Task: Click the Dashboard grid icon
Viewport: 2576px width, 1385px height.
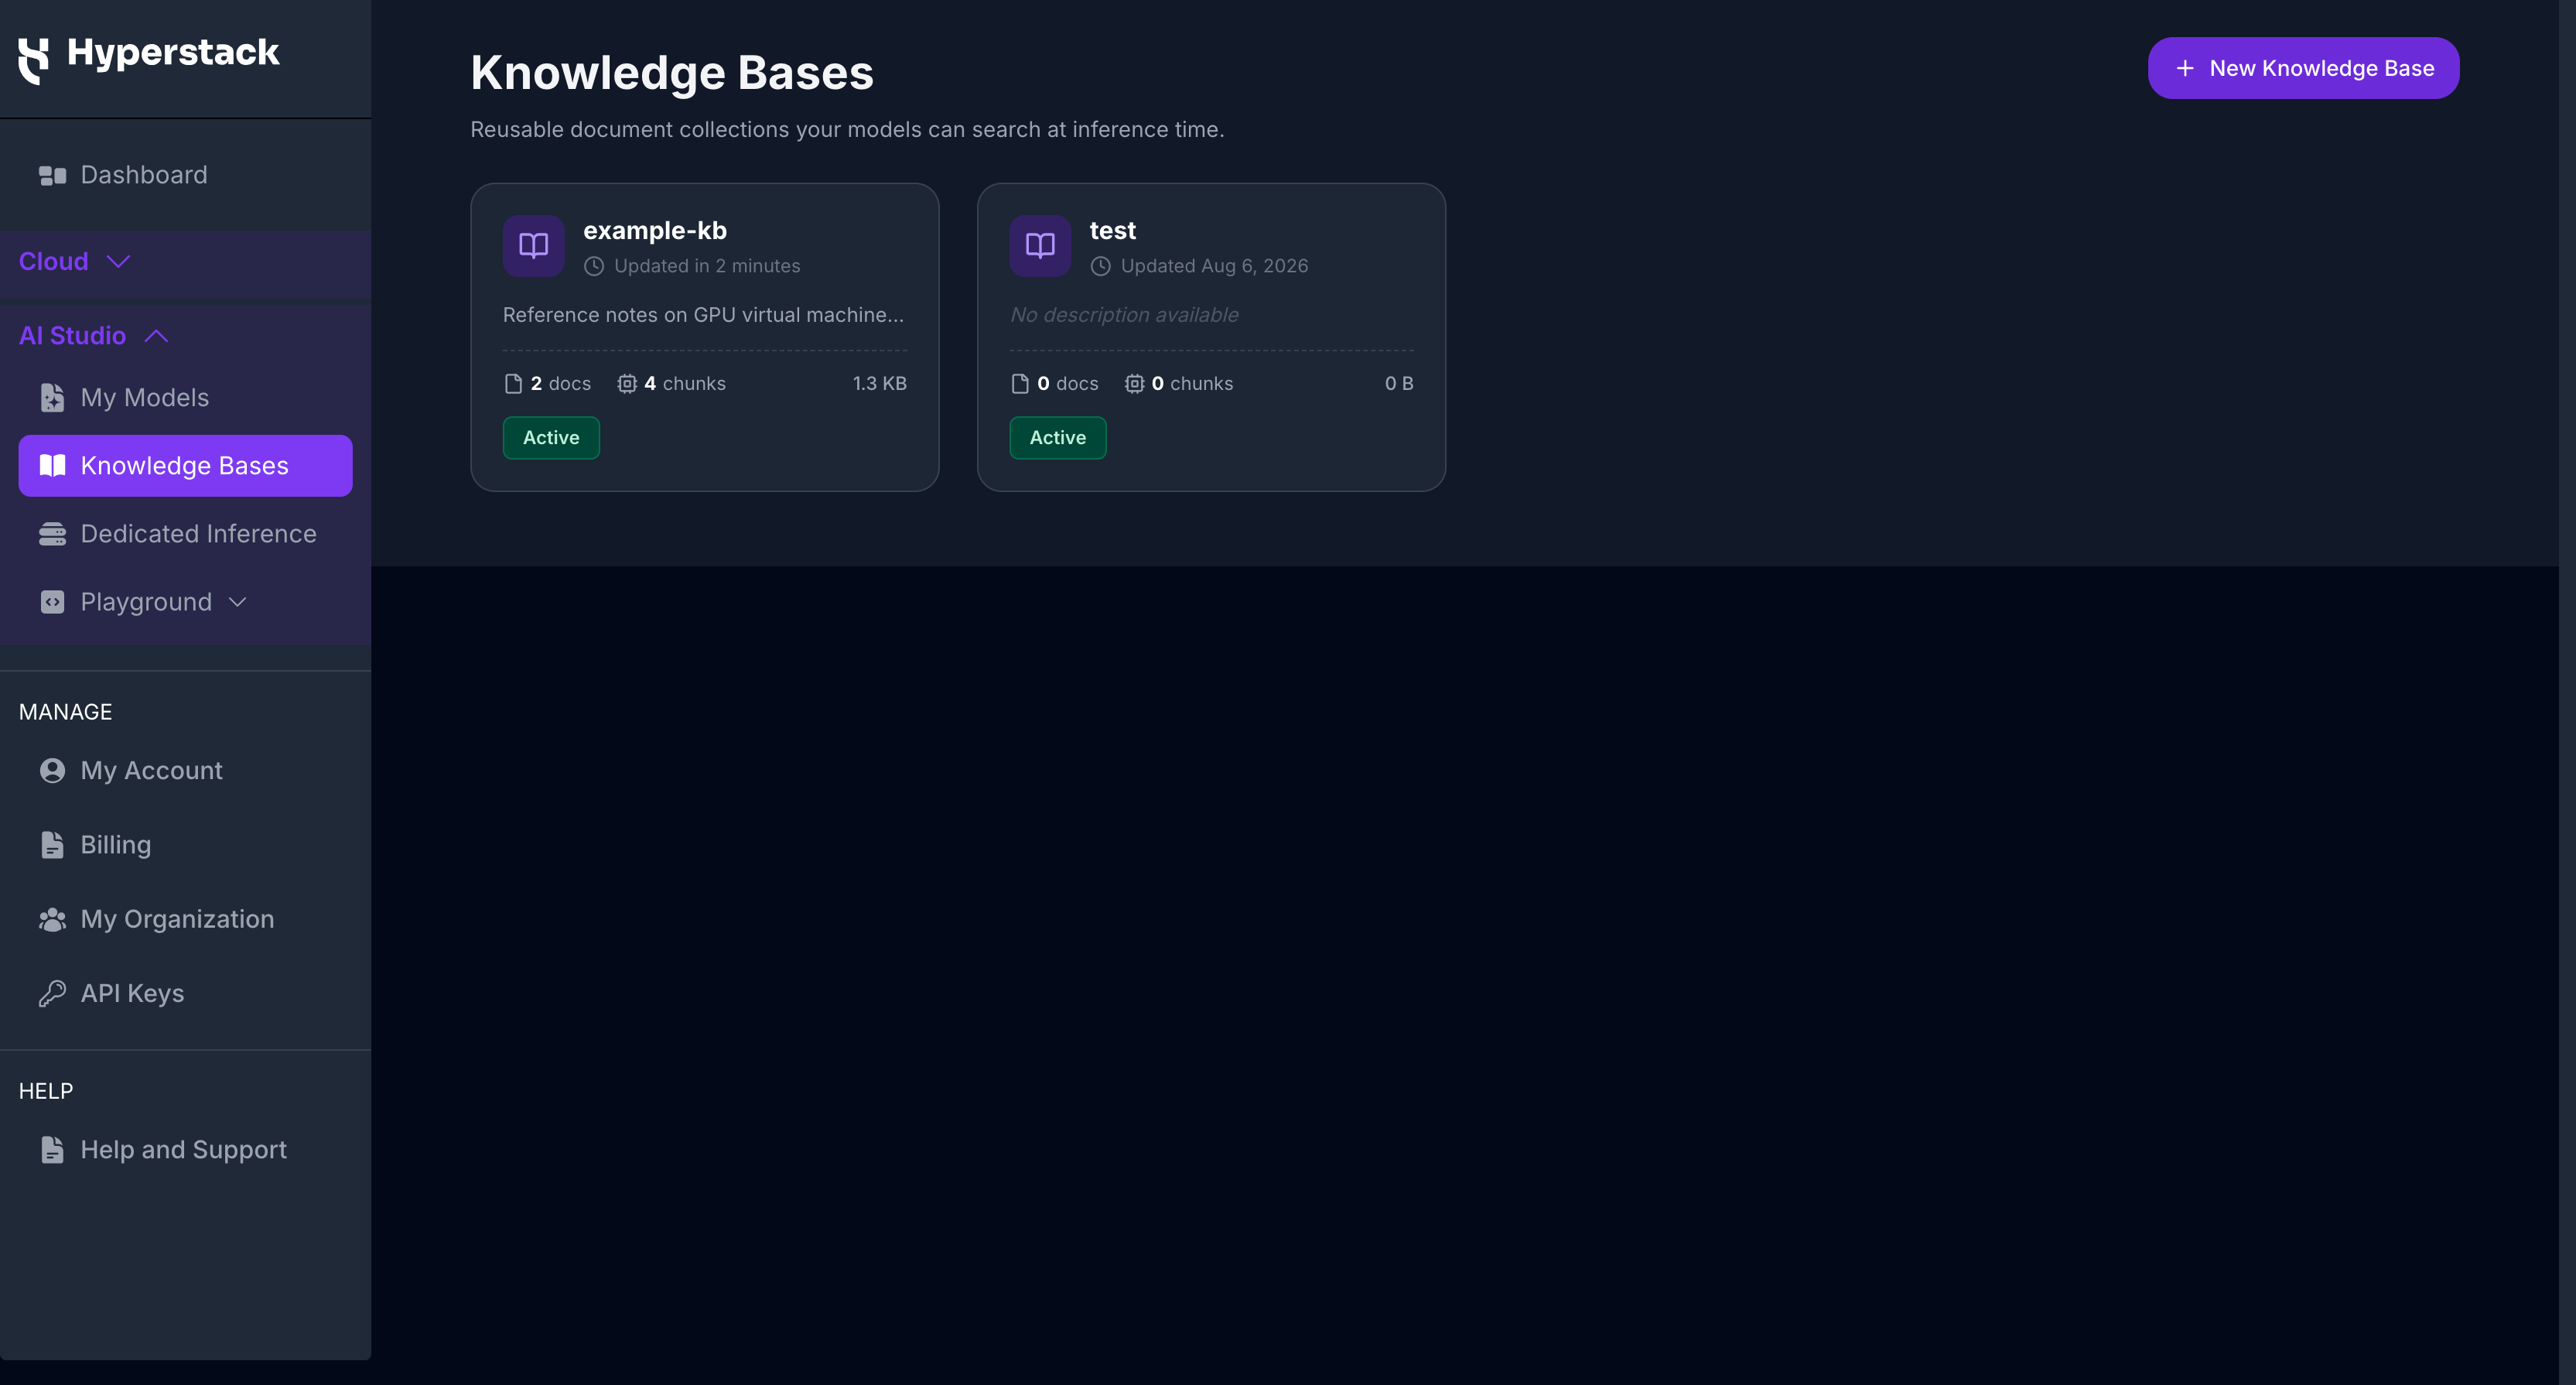Action: (x=52, y=176)
